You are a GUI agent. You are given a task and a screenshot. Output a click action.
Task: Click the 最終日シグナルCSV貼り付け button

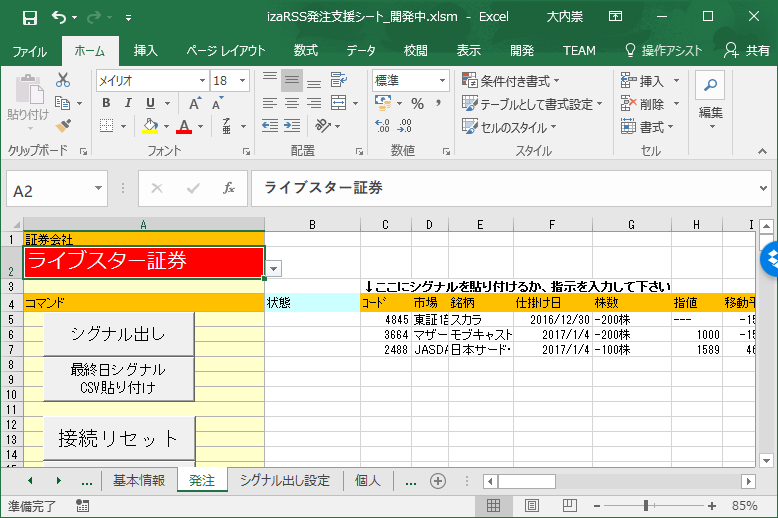tap(119, 378)
